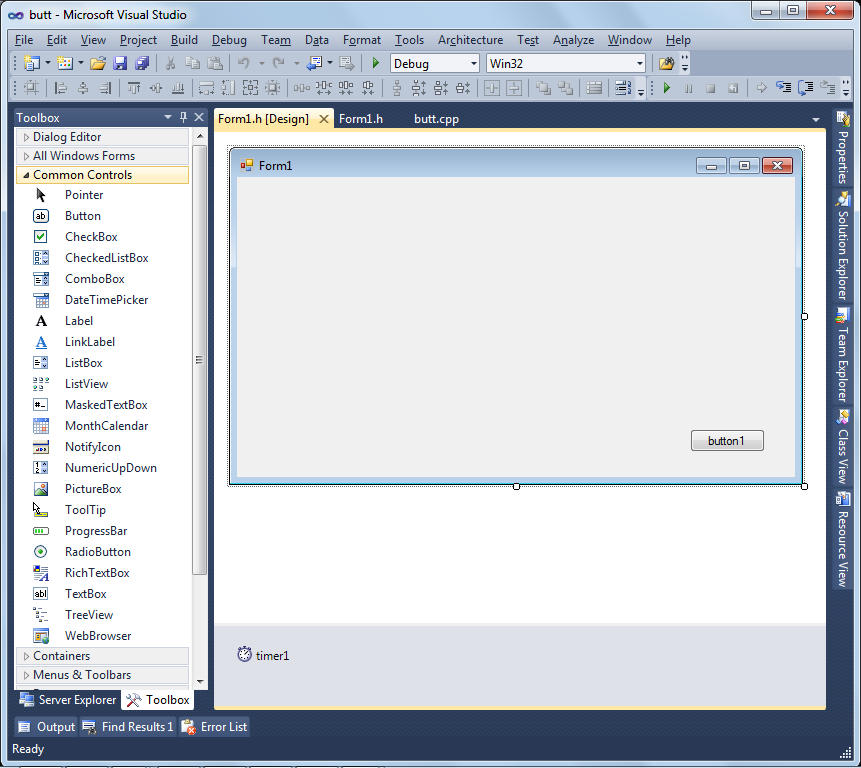Click the Add New Item toolbar icon

(x=65, y=64)
